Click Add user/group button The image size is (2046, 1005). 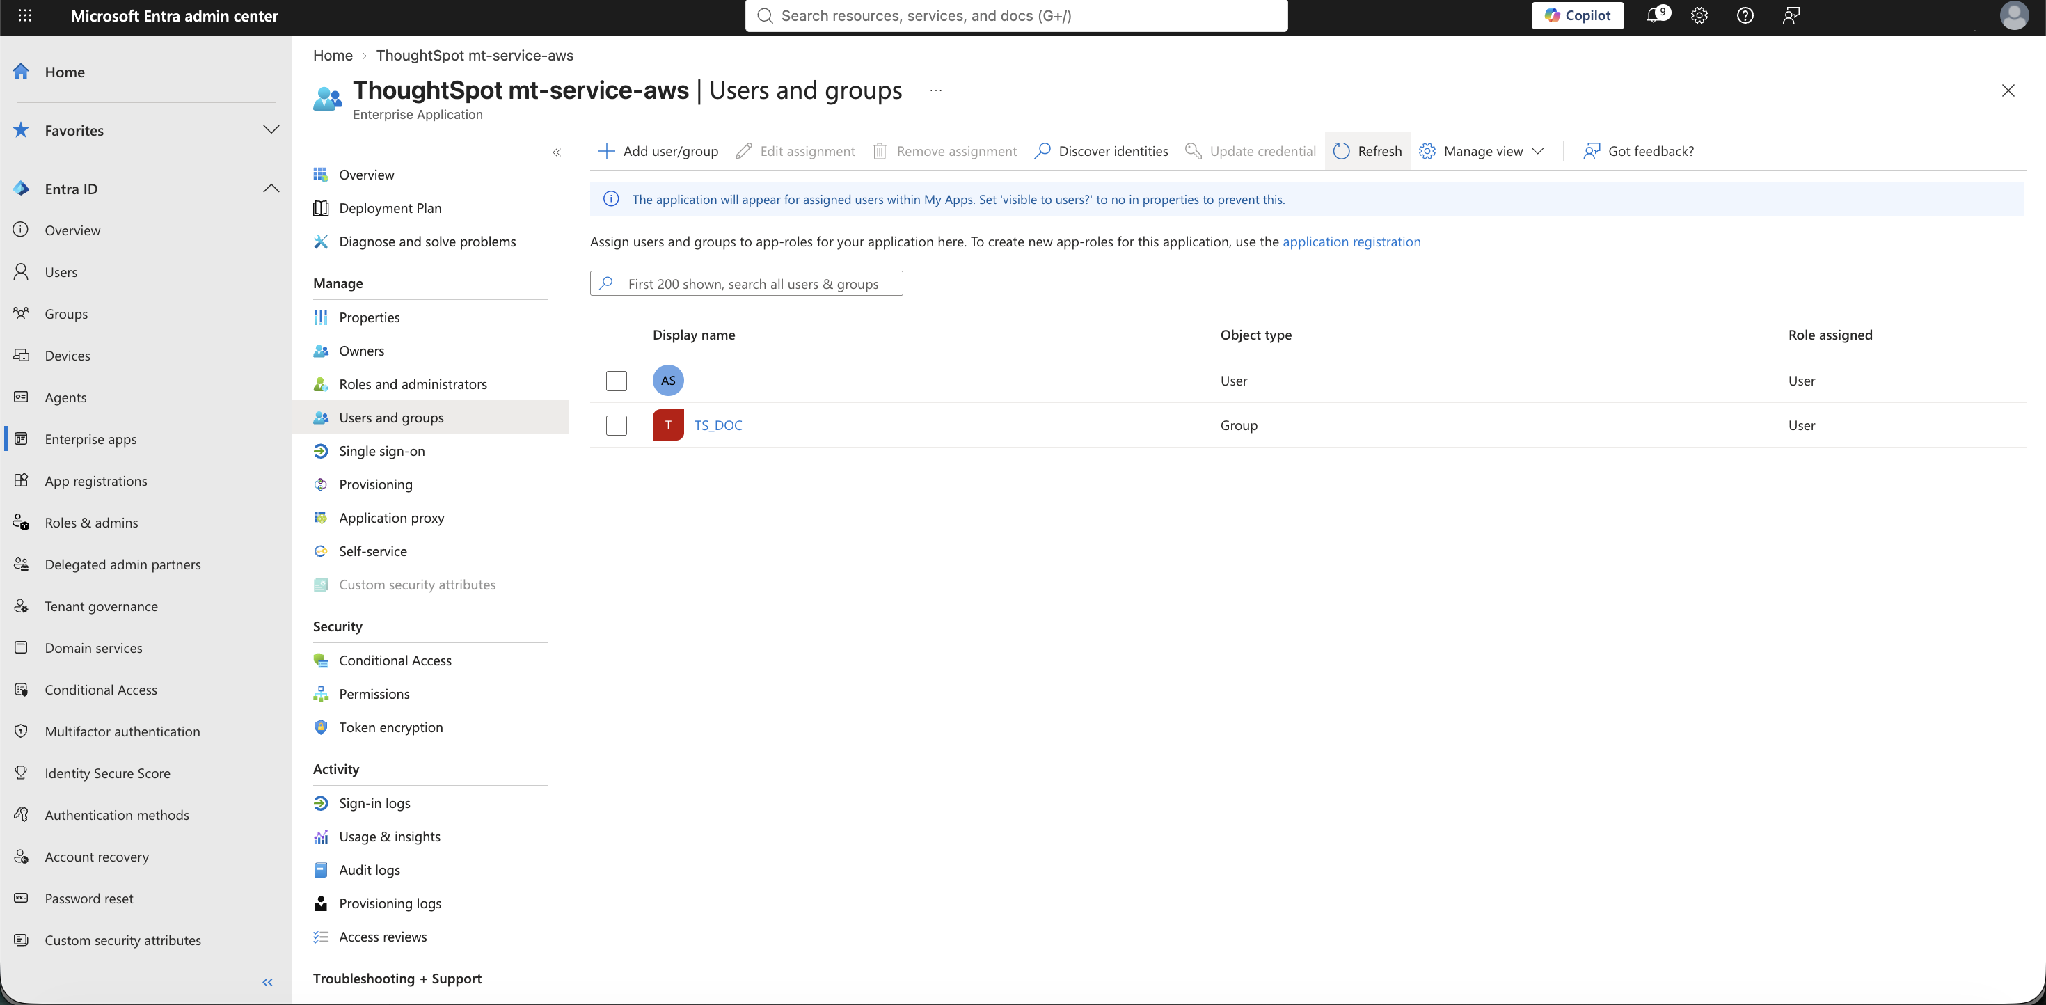(x=658, y=151)
